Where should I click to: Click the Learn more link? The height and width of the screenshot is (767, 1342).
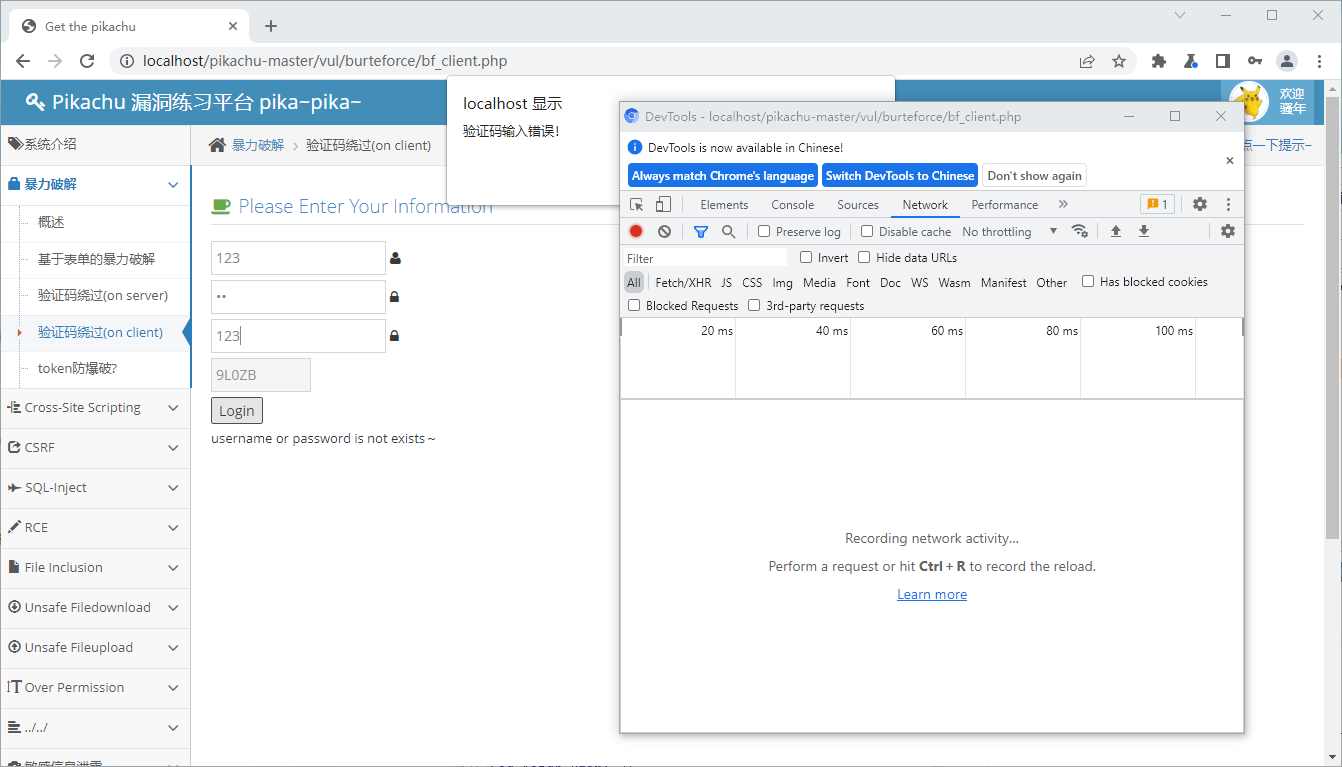pyautogui.click(x=932, y=594)
